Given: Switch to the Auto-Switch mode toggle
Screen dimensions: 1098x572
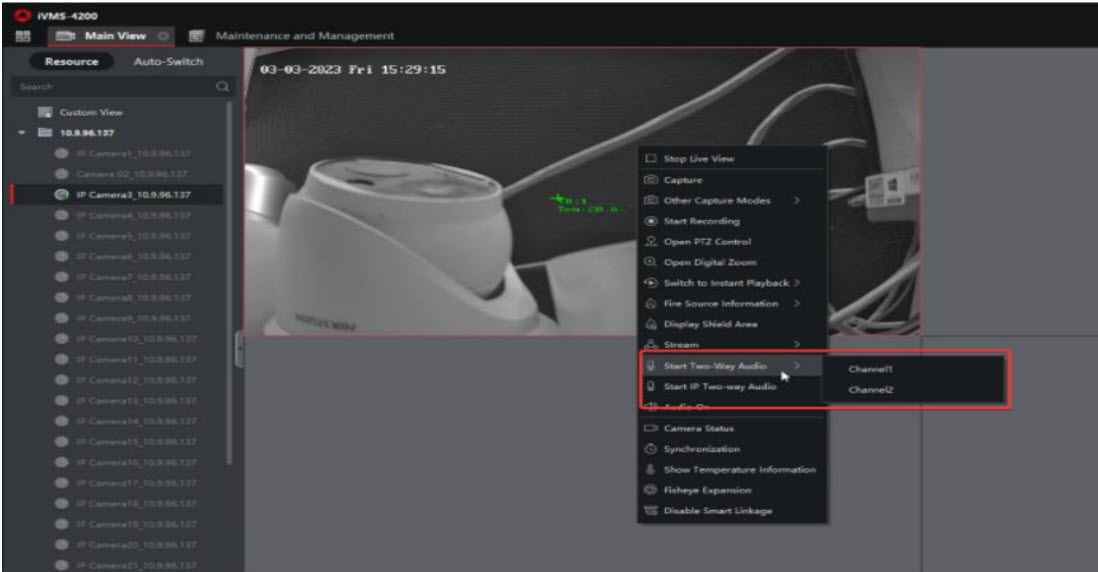Looking at the screenshot, I should (168, 61).
